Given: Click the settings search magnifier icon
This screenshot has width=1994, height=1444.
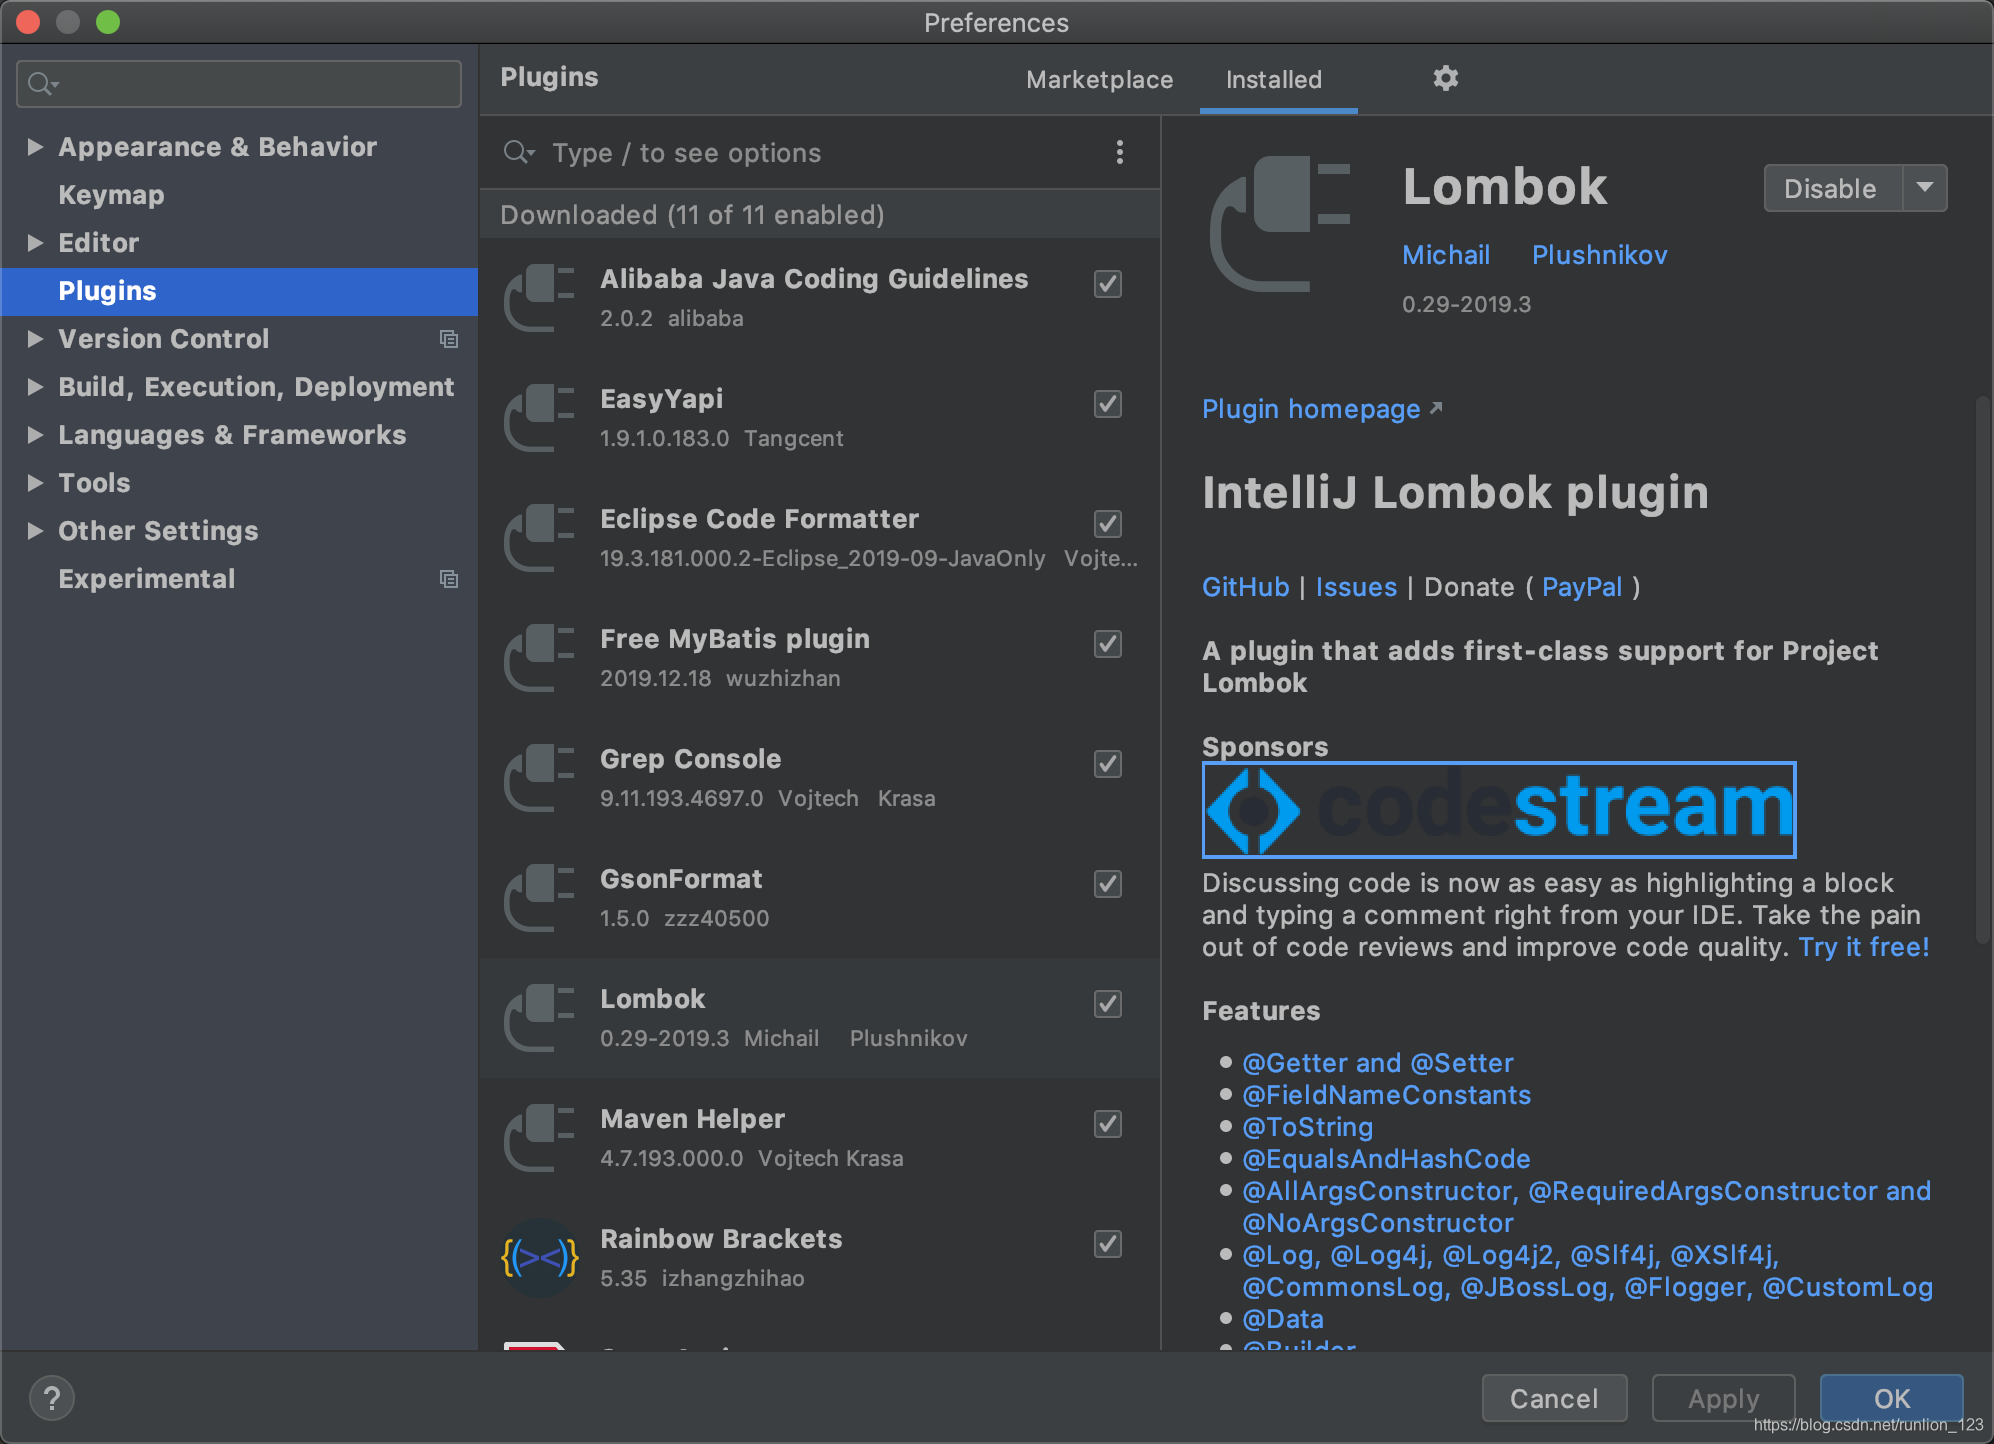Looking at the screenshot, I should (42, 84).
